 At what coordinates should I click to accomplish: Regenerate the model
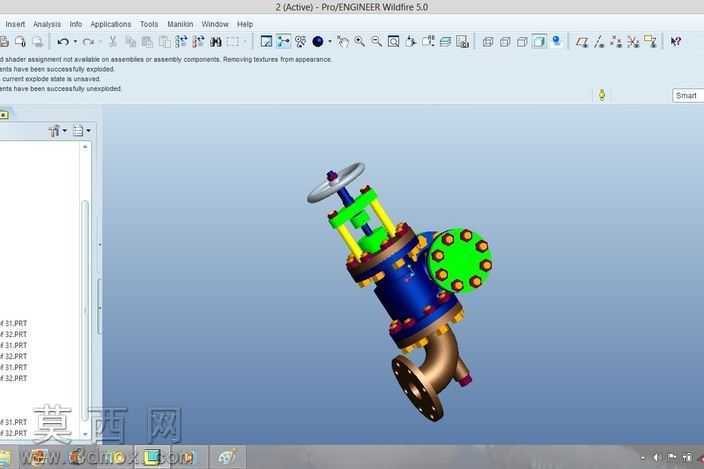[181, 42]
